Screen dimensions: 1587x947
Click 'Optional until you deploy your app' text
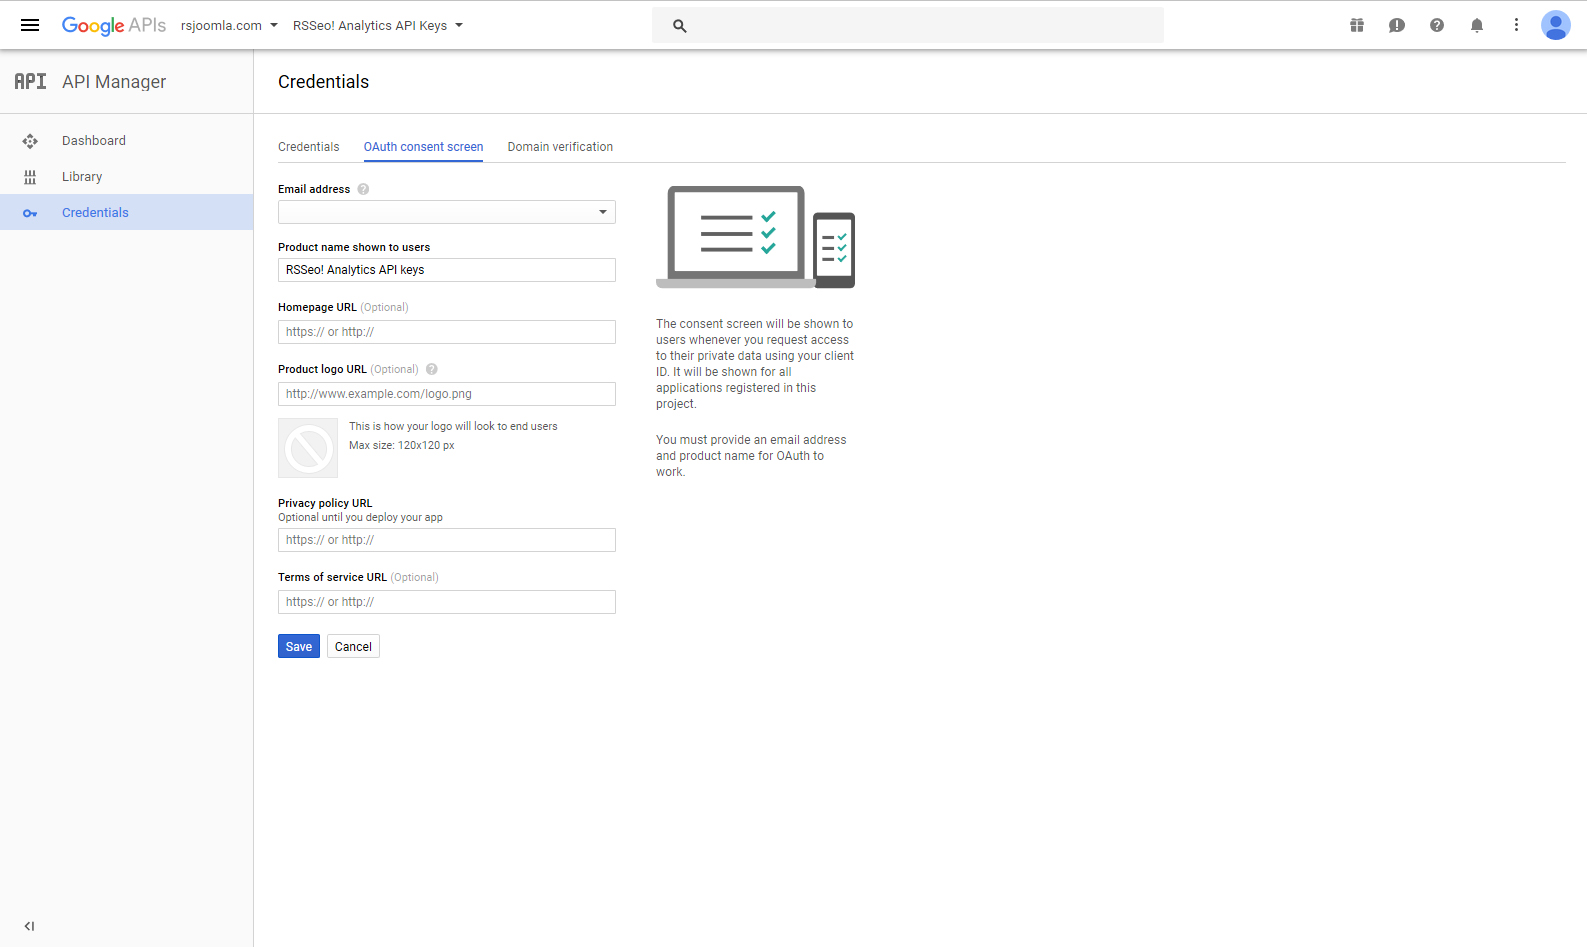[360, 517]
